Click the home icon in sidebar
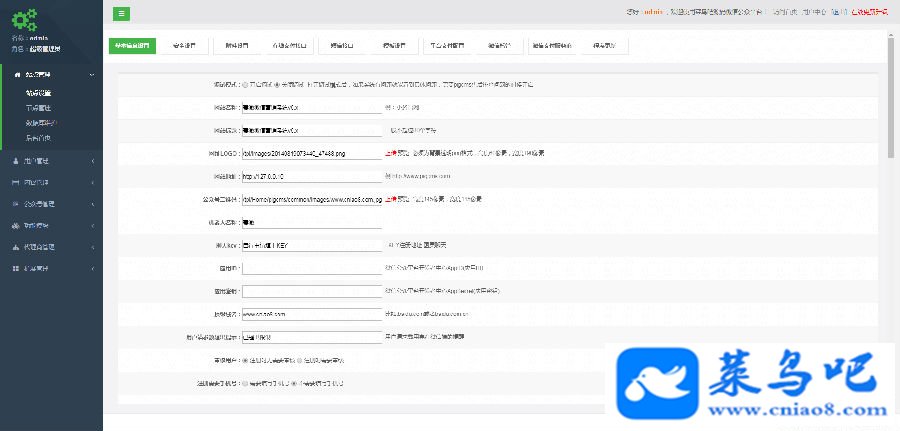Screen dimensions: 900x431 (x=16, y=75)
